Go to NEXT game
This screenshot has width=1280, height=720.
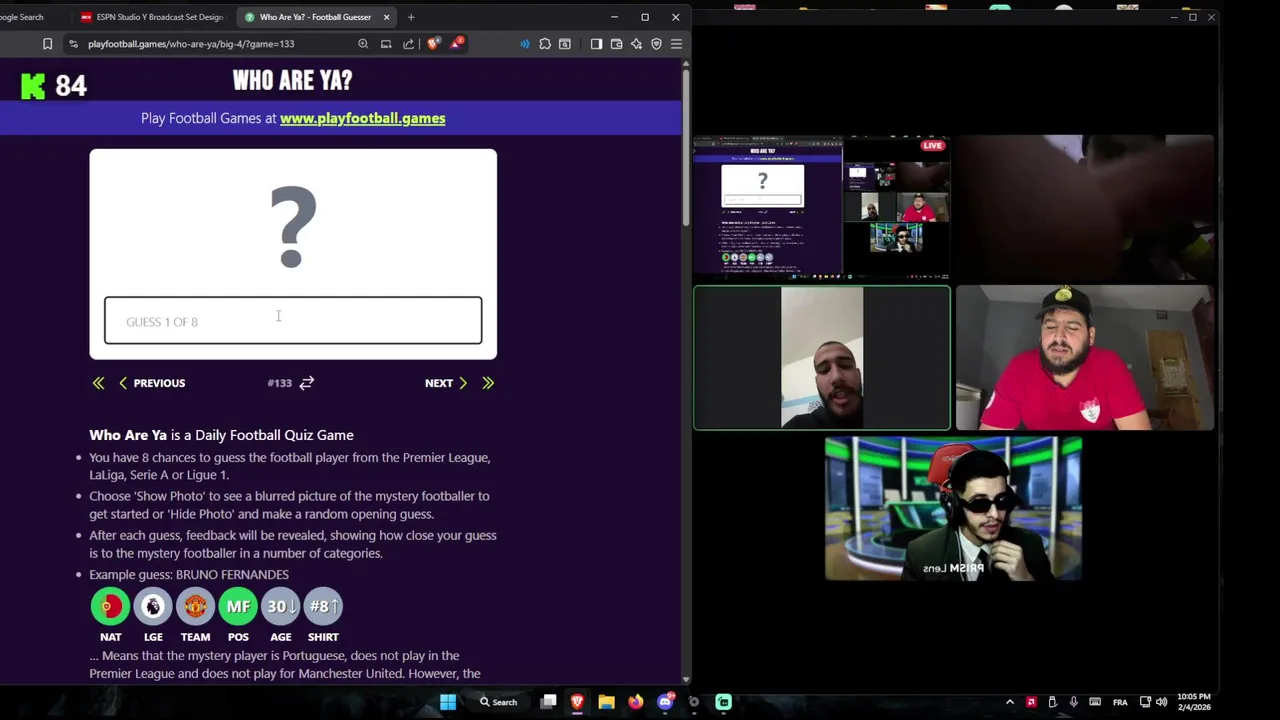(446, 383)
